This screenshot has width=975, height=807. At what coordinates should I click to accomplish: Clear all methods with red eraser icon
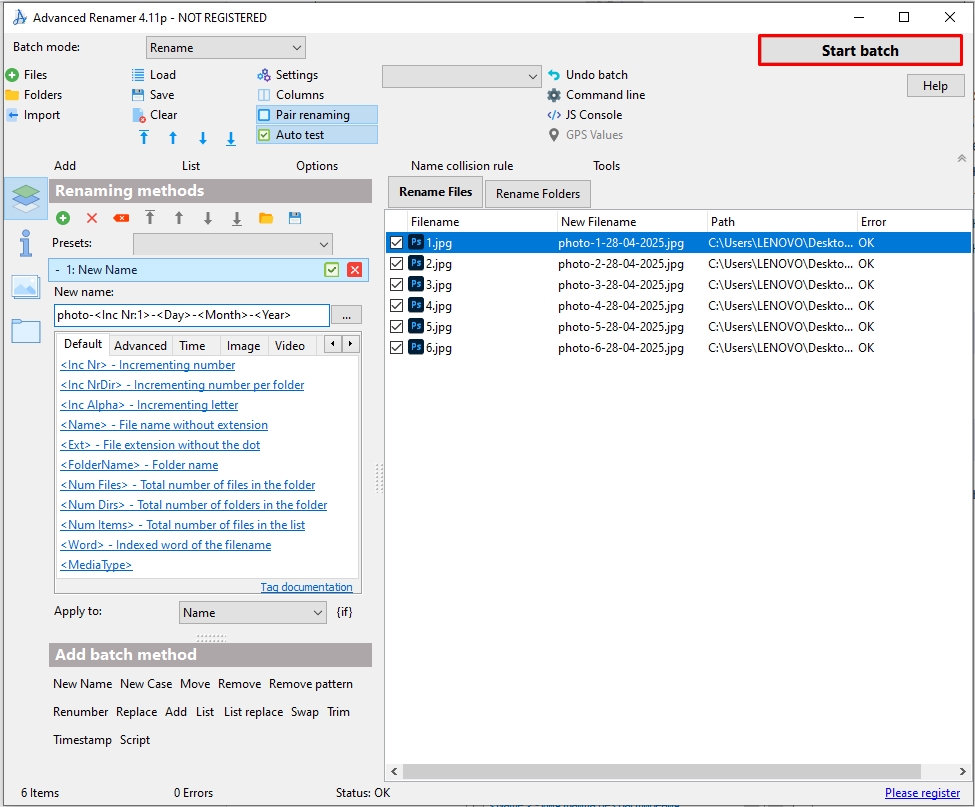click(121, 218)
